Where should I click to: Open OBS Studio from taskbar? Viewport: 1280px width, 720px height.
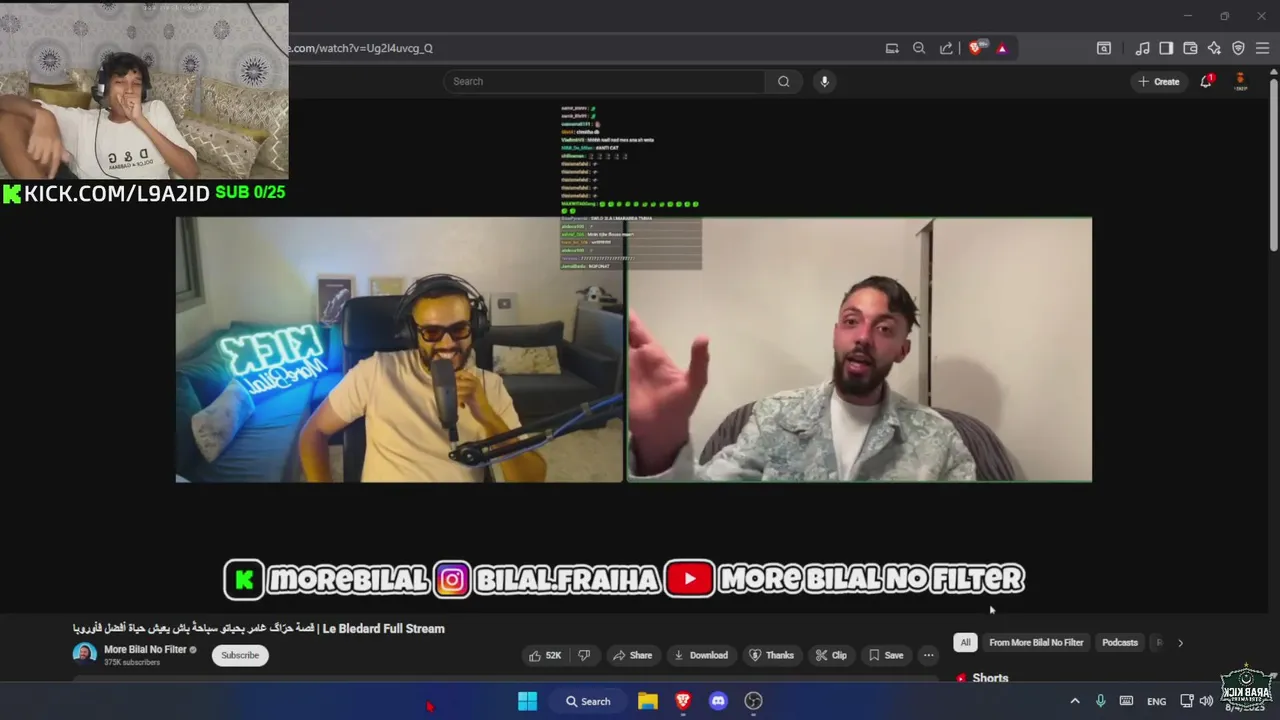(x=753, y=701)
